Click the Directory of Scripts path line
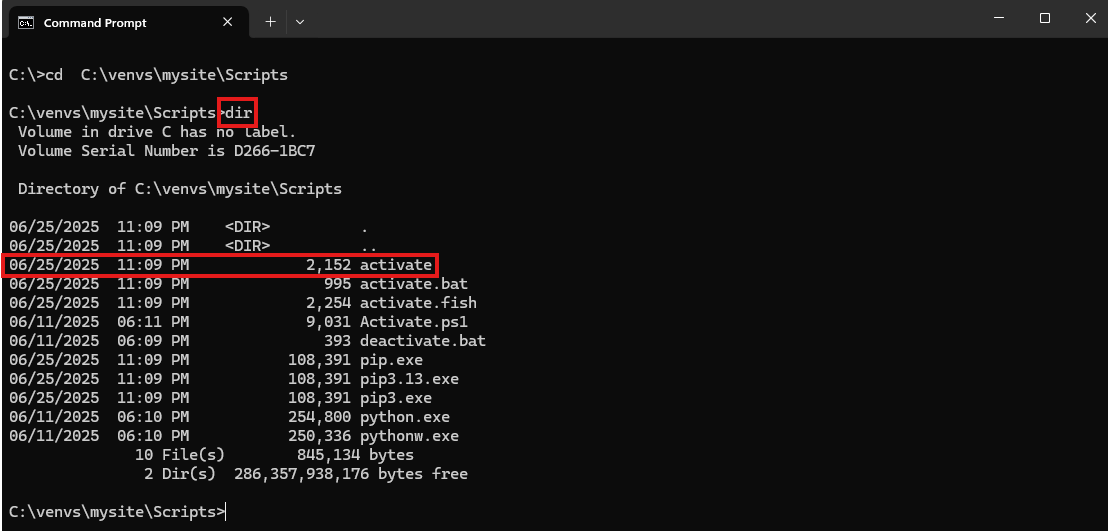Viewport: 1108px width, 531px height. [x=179, y=189]
